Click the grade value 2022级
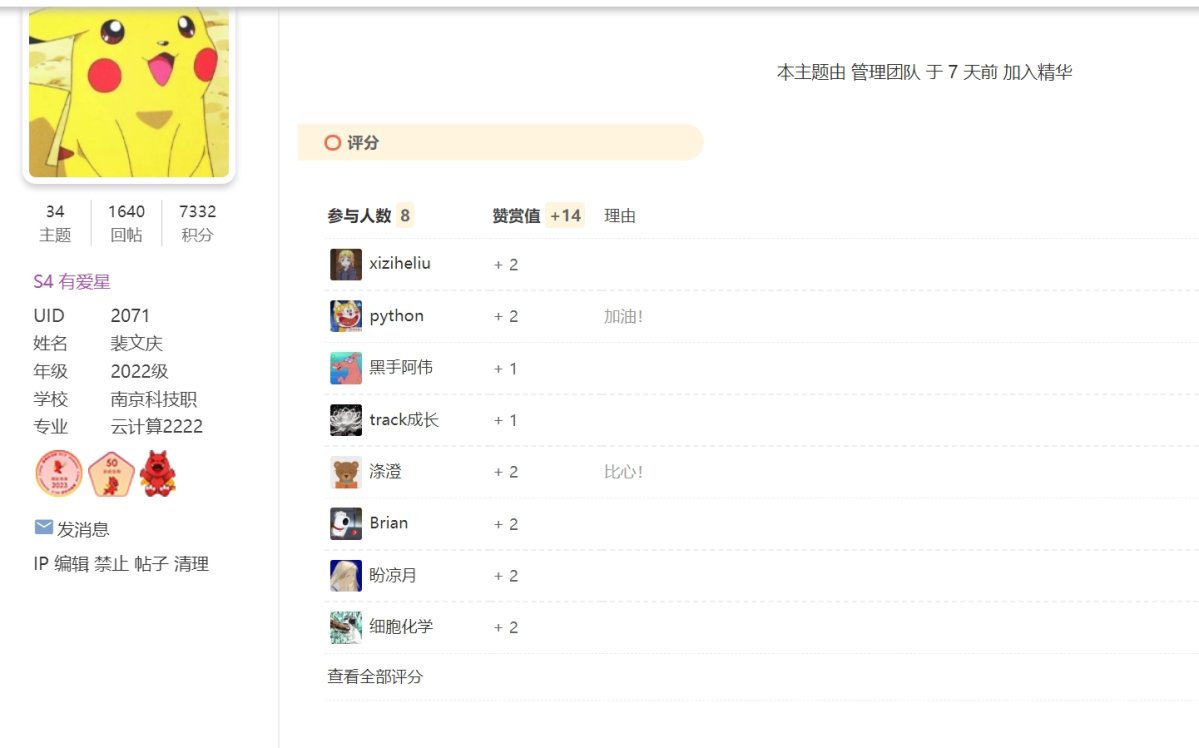Image resolution: width=1199 pixels, height=748 pixels. pyautogui.click(x=139, y=371)
